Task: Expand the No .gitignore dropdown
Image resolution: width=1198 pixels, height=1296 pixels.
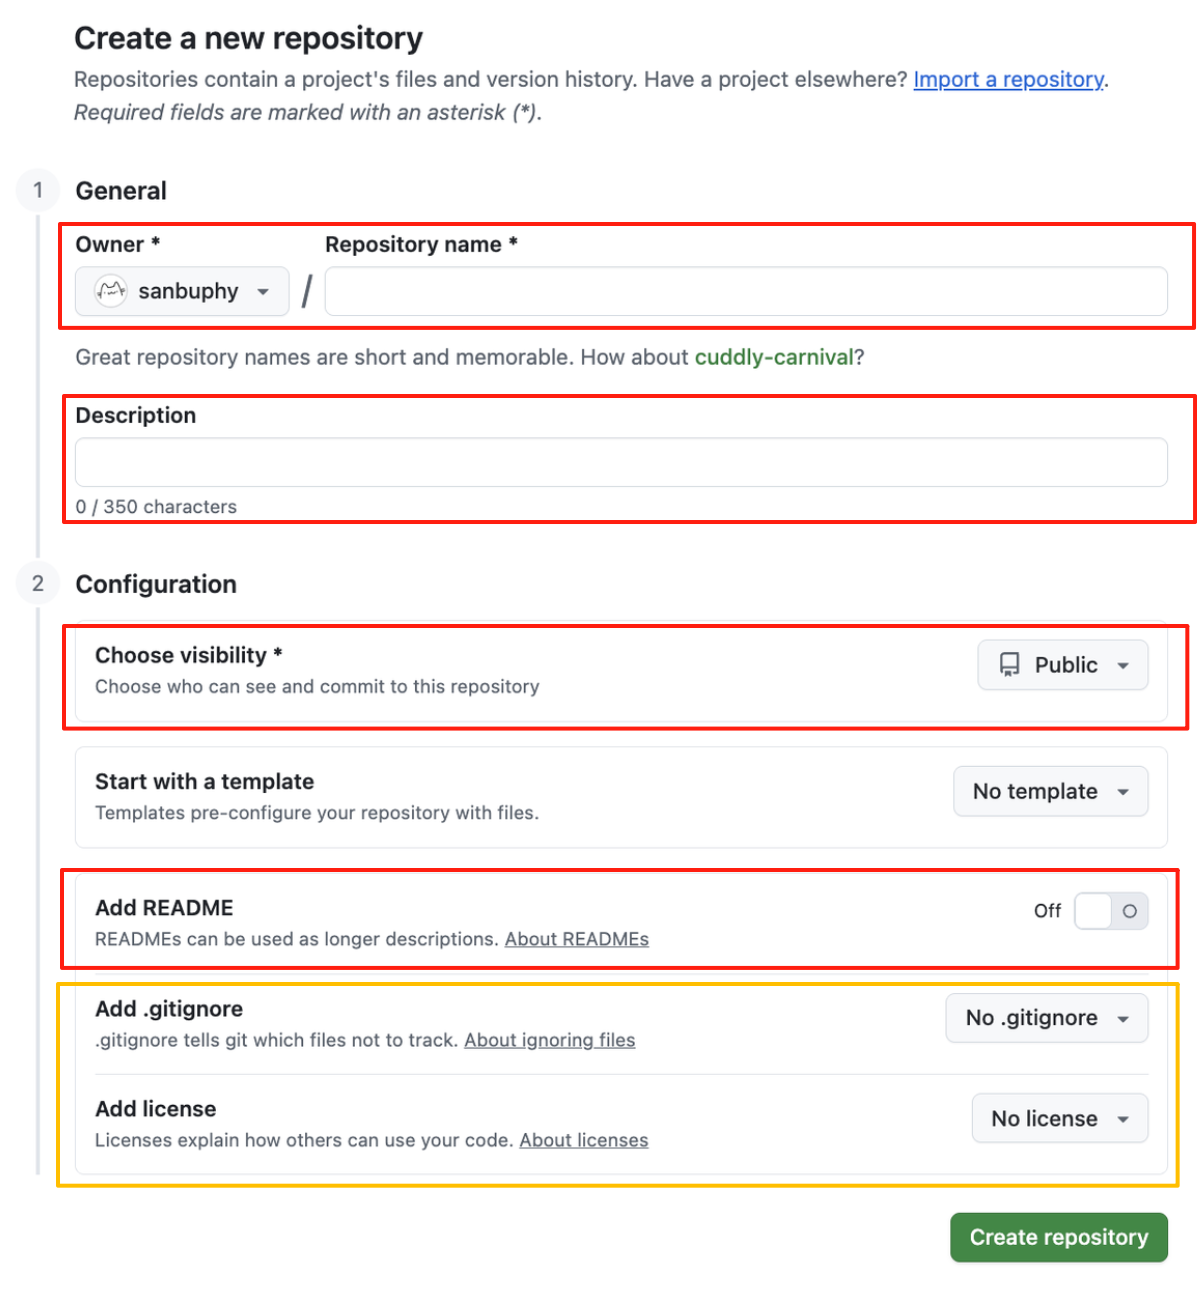Action: click(1046, 1018)
